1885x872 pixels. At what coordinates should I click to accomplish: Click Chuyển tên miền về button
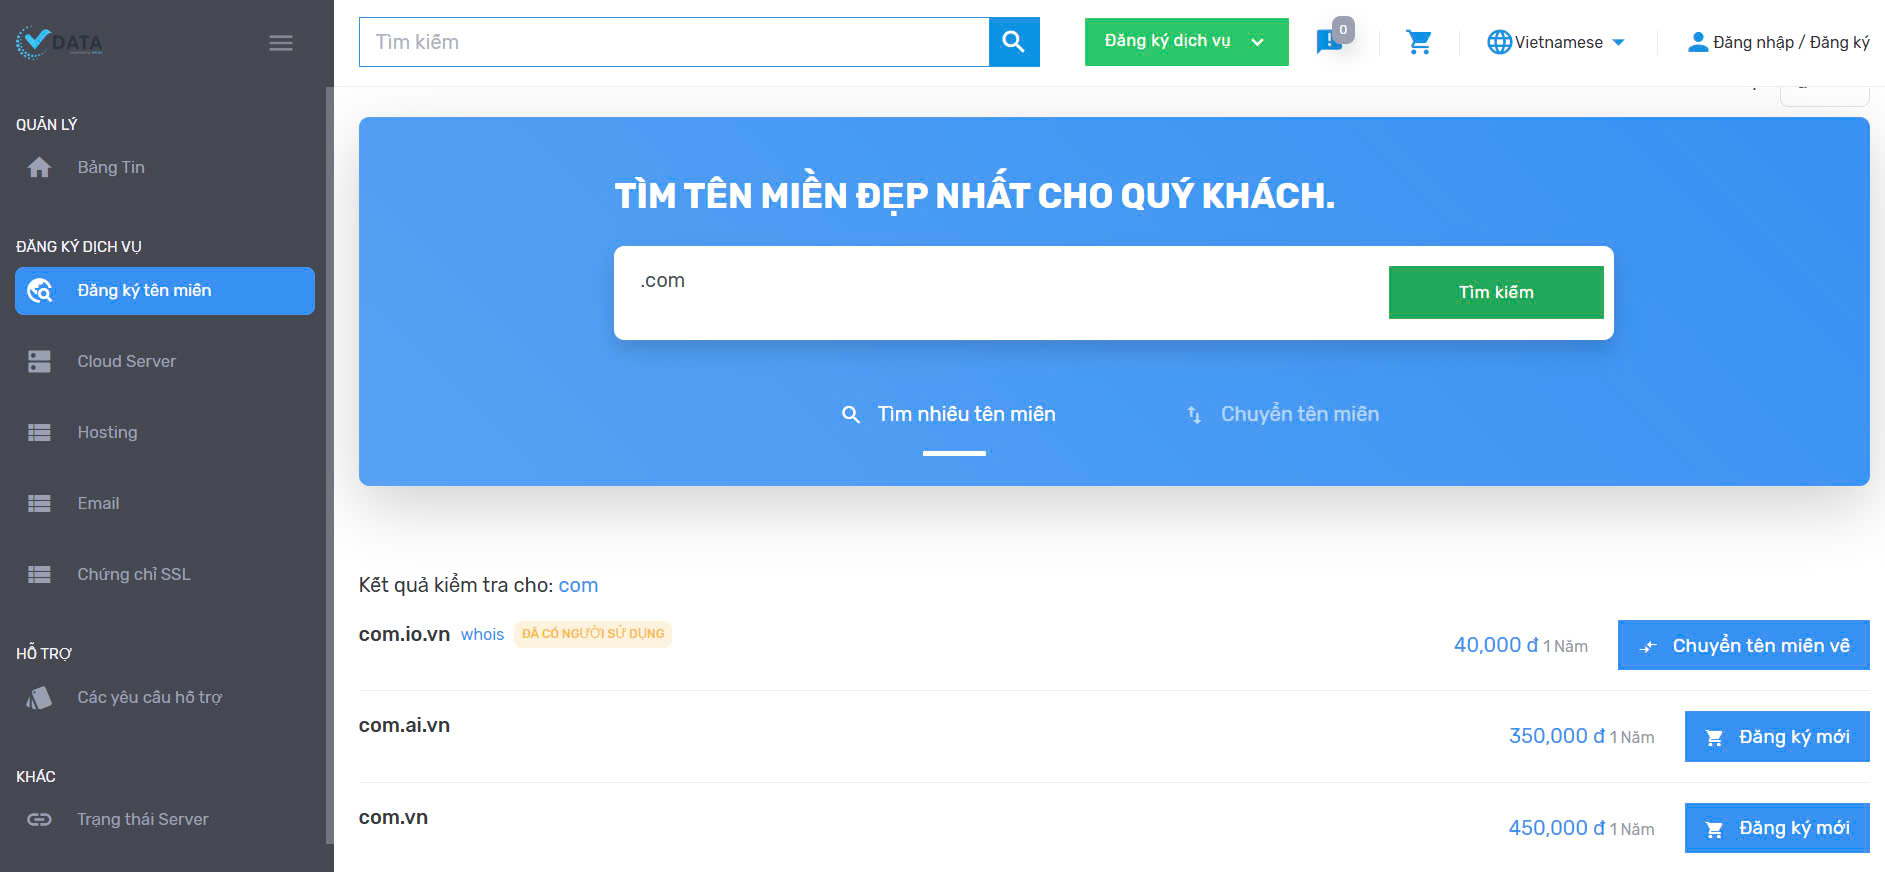pos(1743,645)
